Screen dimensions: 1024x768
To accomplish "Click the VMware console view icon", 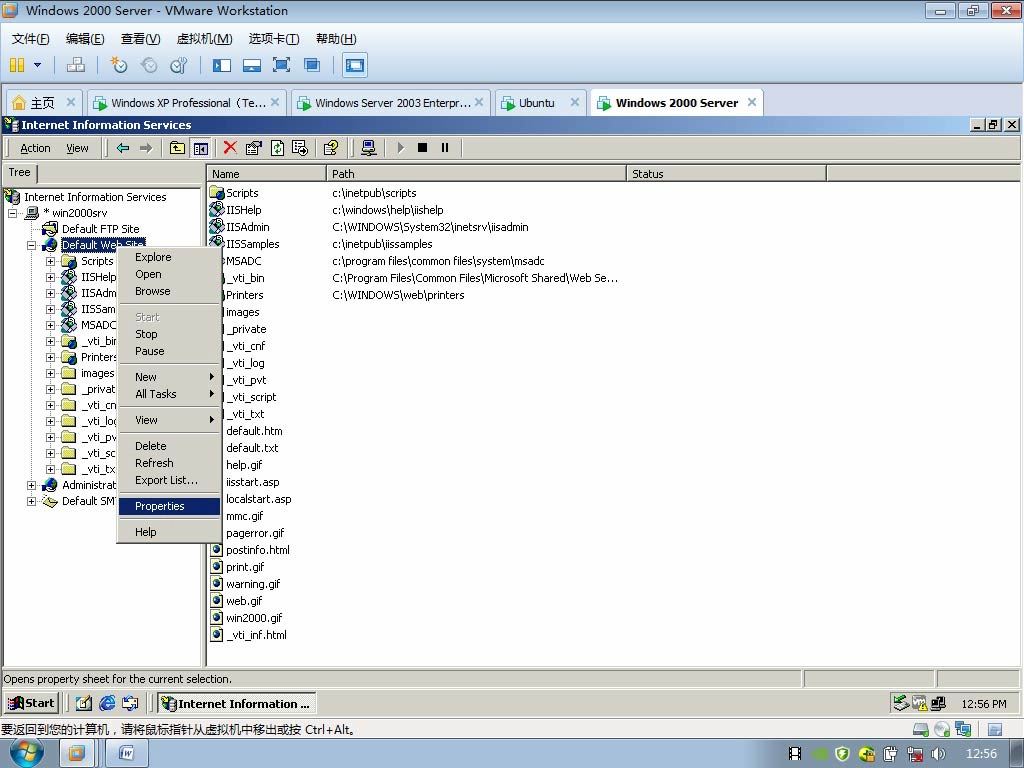I will point(355,65).
